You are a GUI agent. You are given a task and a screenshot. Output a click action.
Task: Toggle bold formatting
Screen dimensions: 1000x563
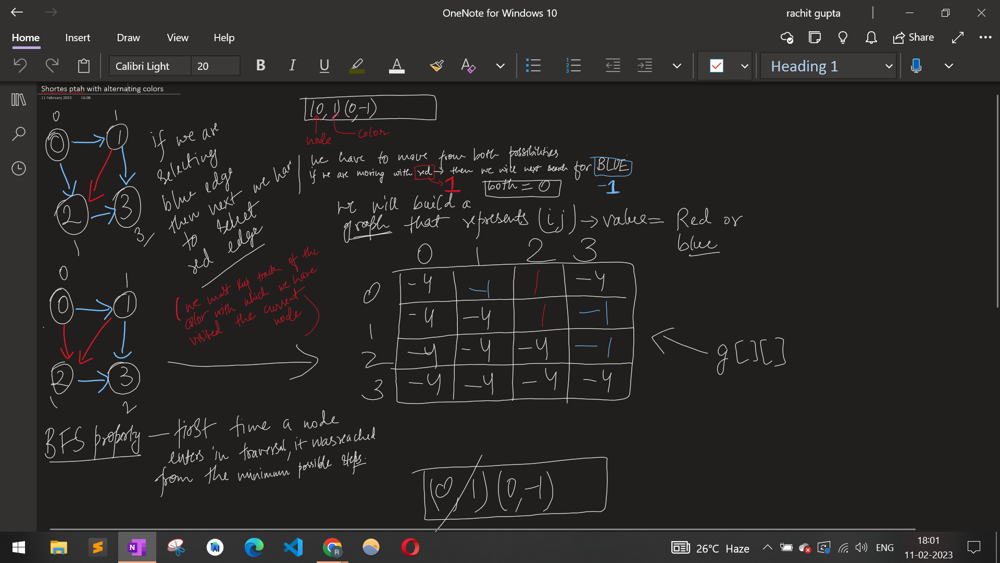pos(261,66)
